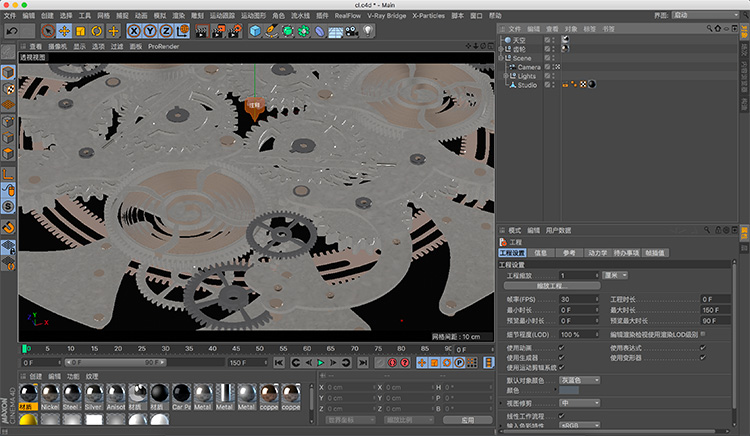The image size is (750, 436).
Task: Select the Scene object in object manager
Action: point(522,58)
